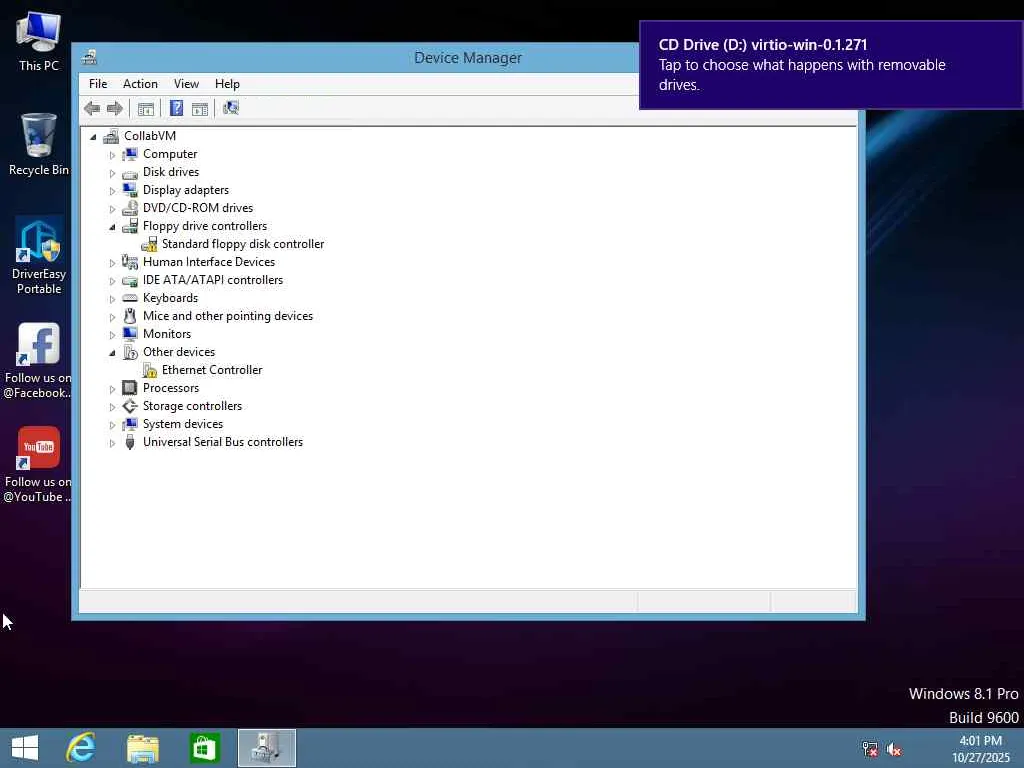Open the View menu
This screenshot has height=768, width=1024.
tap(186, 84)
